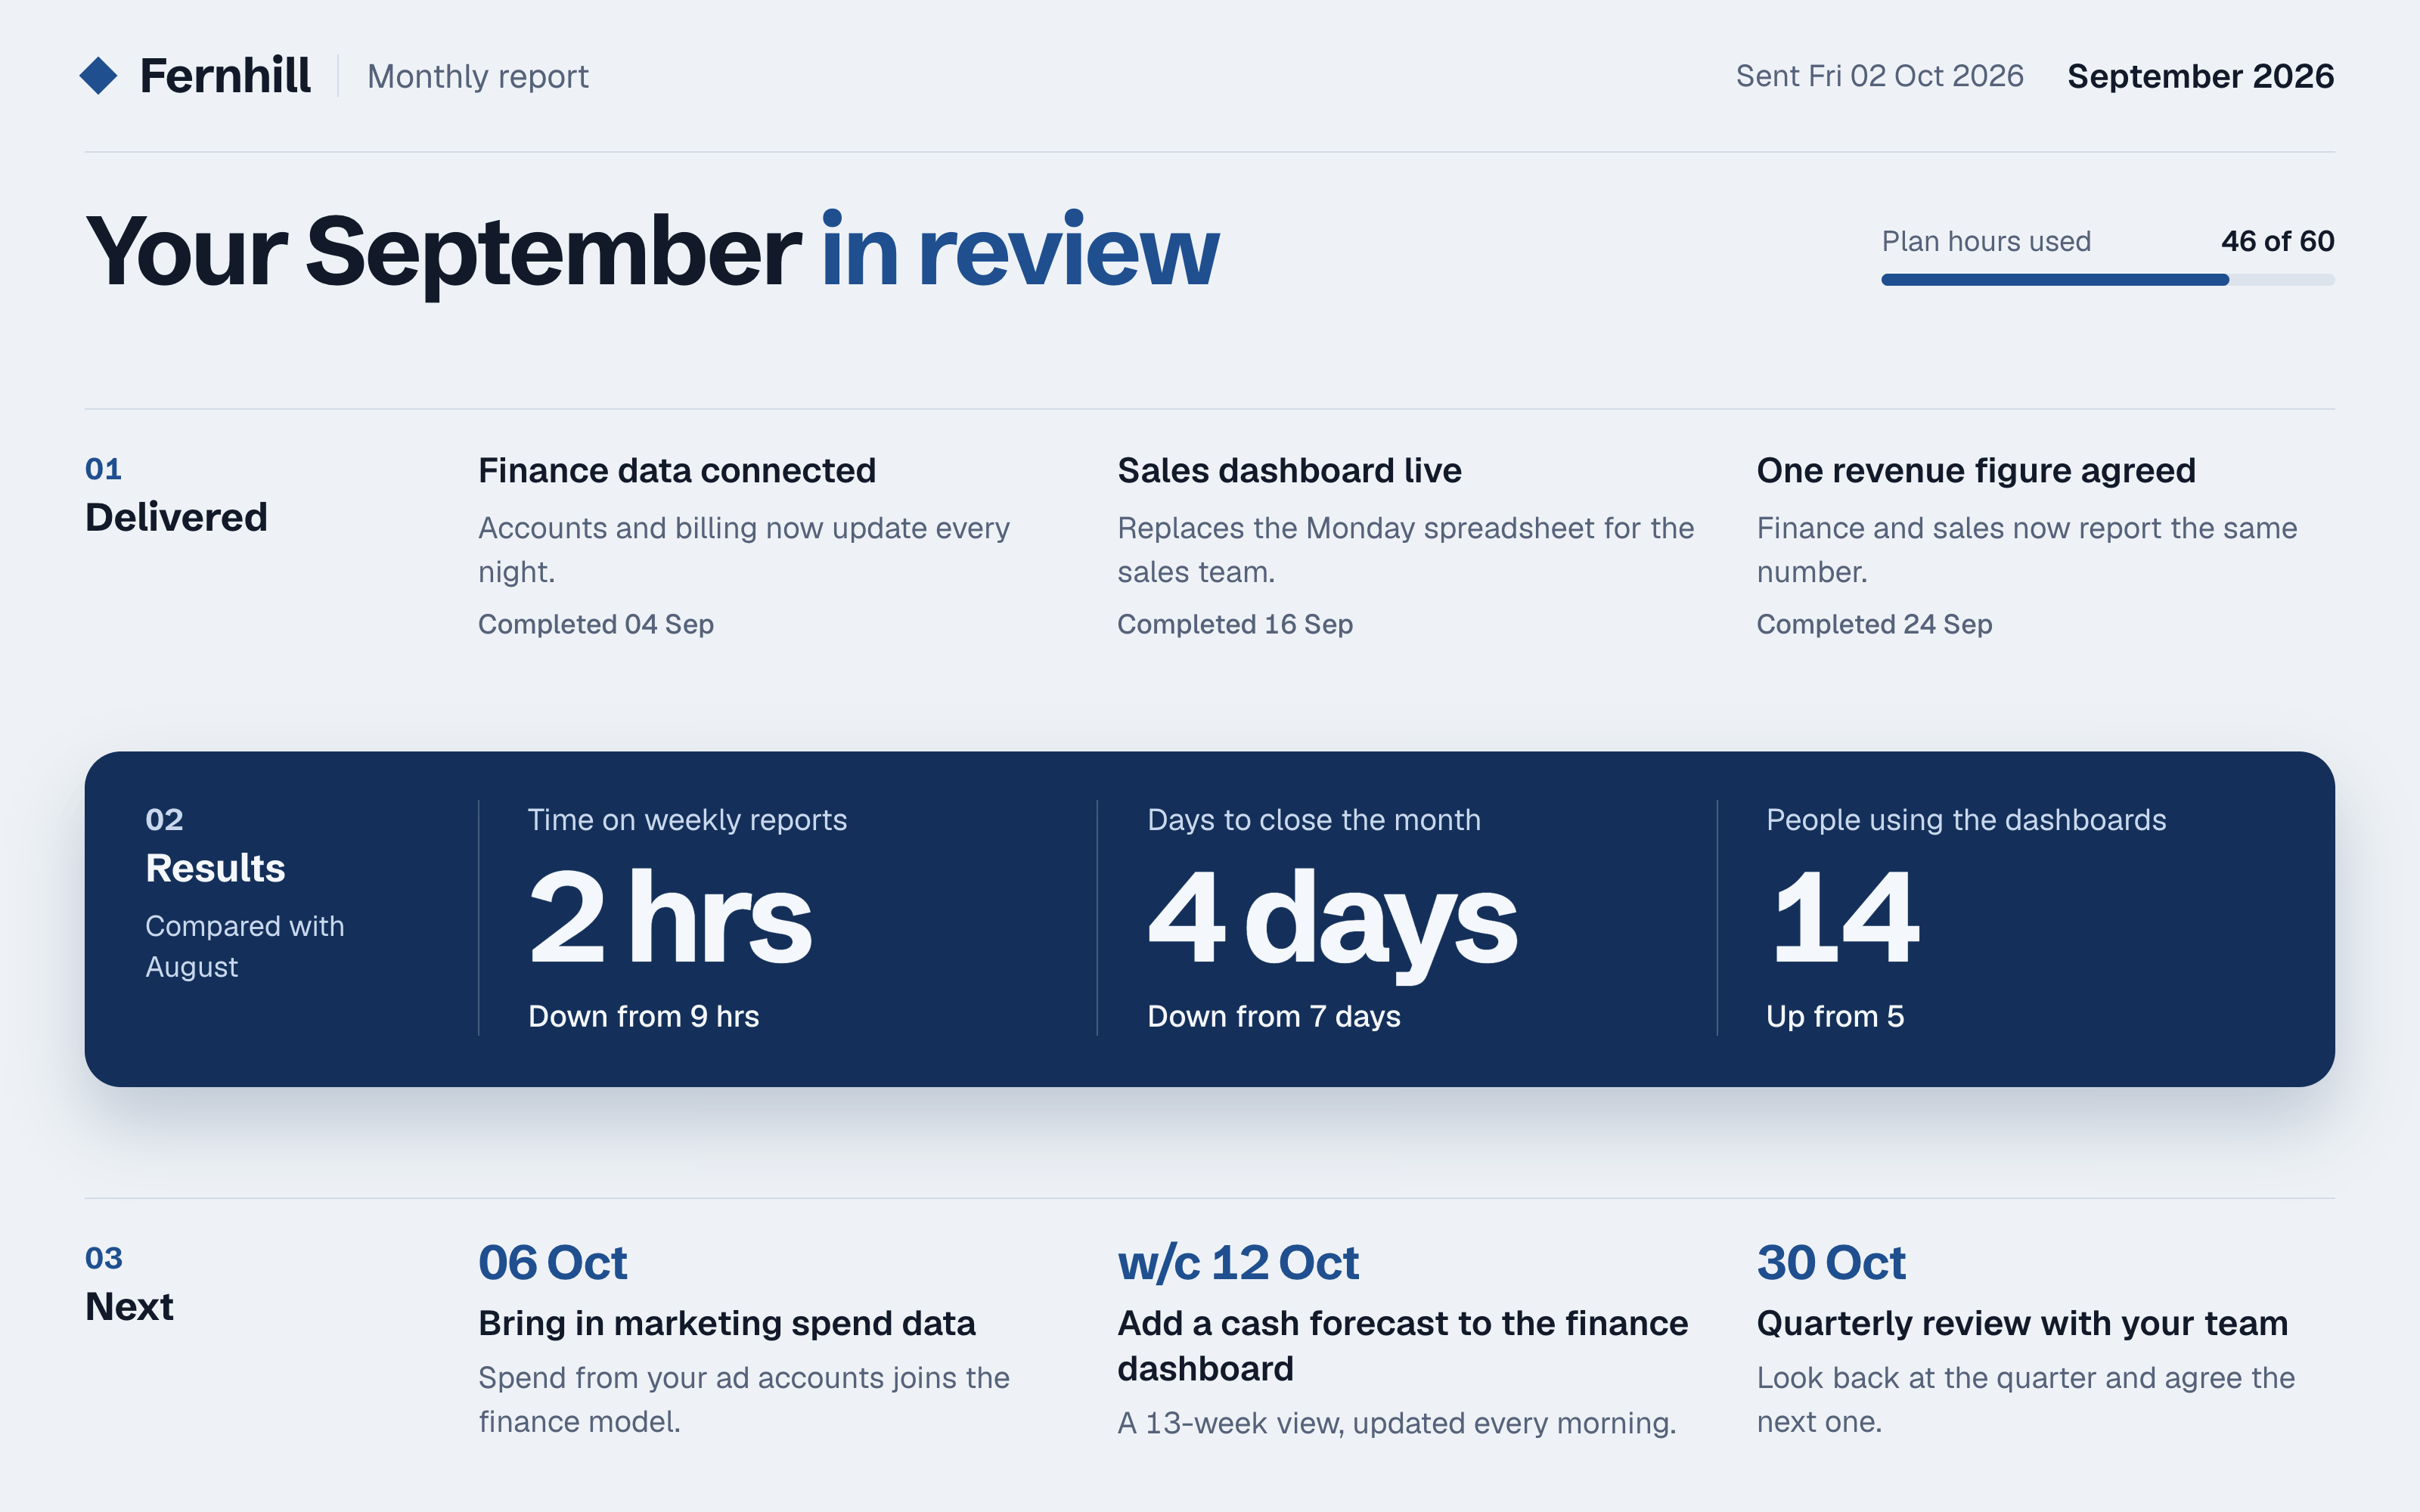Click the '01' section number

coord(103,469)
